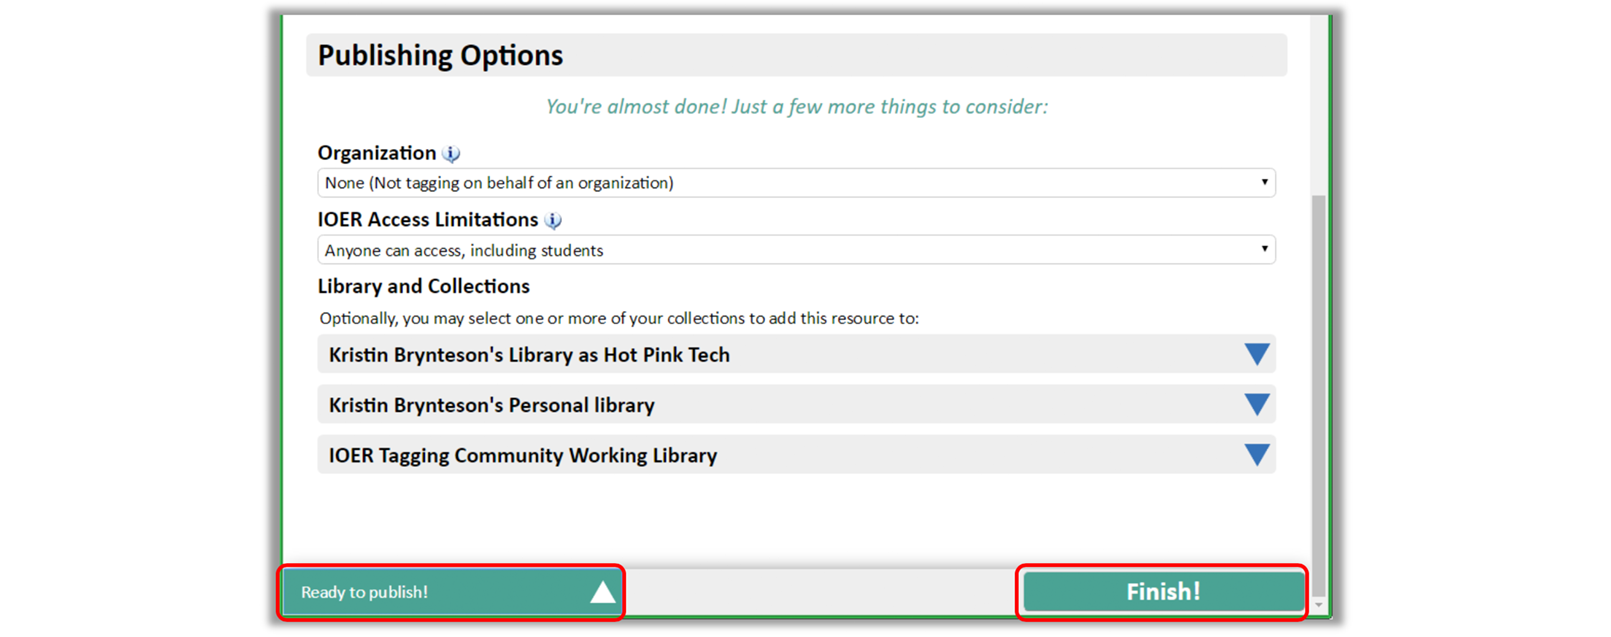This screenshot has width=1611, height=637.
Task: Click blue triangle on IOER Tagging Community row
Action: click(x=1256, y=455)
